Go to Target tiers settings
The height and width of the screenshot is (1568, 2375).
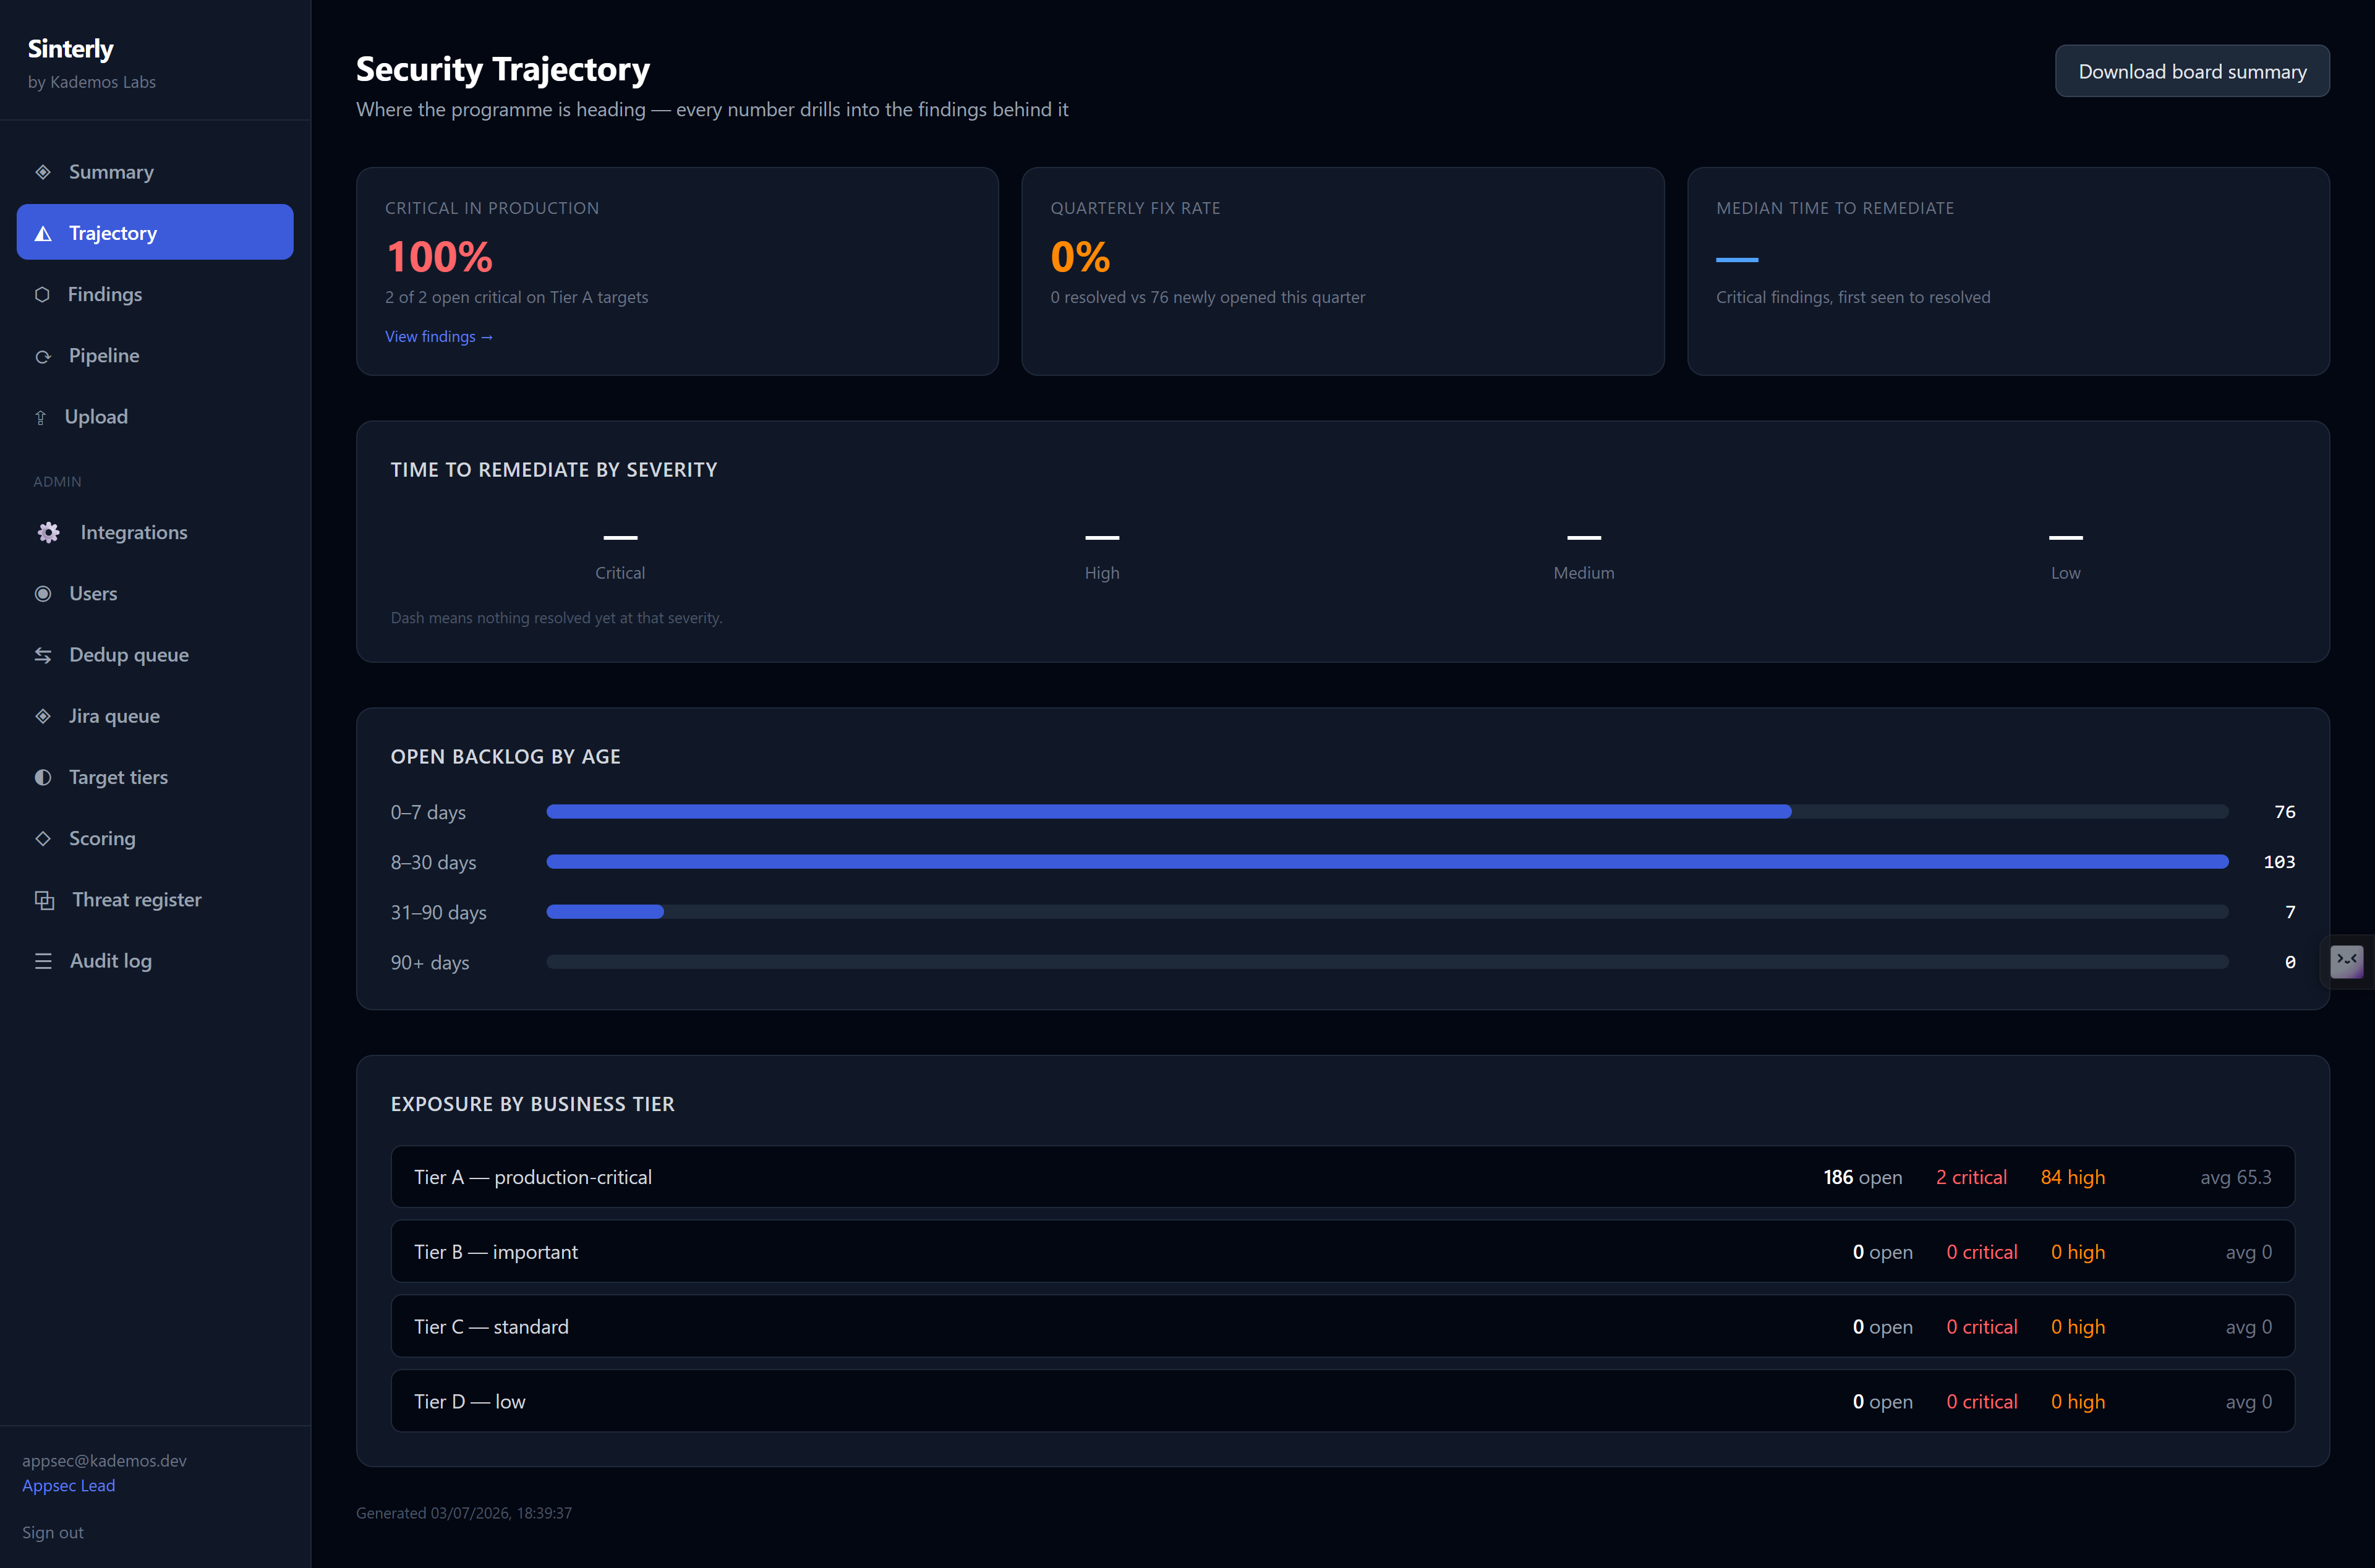(x=155, y=777)
